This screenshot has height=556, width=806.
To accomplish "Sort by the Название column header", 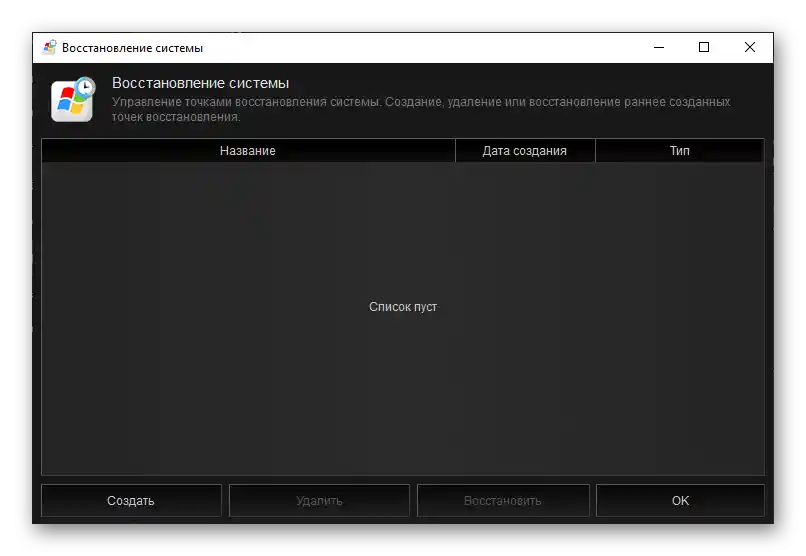I will pos(248,151).
